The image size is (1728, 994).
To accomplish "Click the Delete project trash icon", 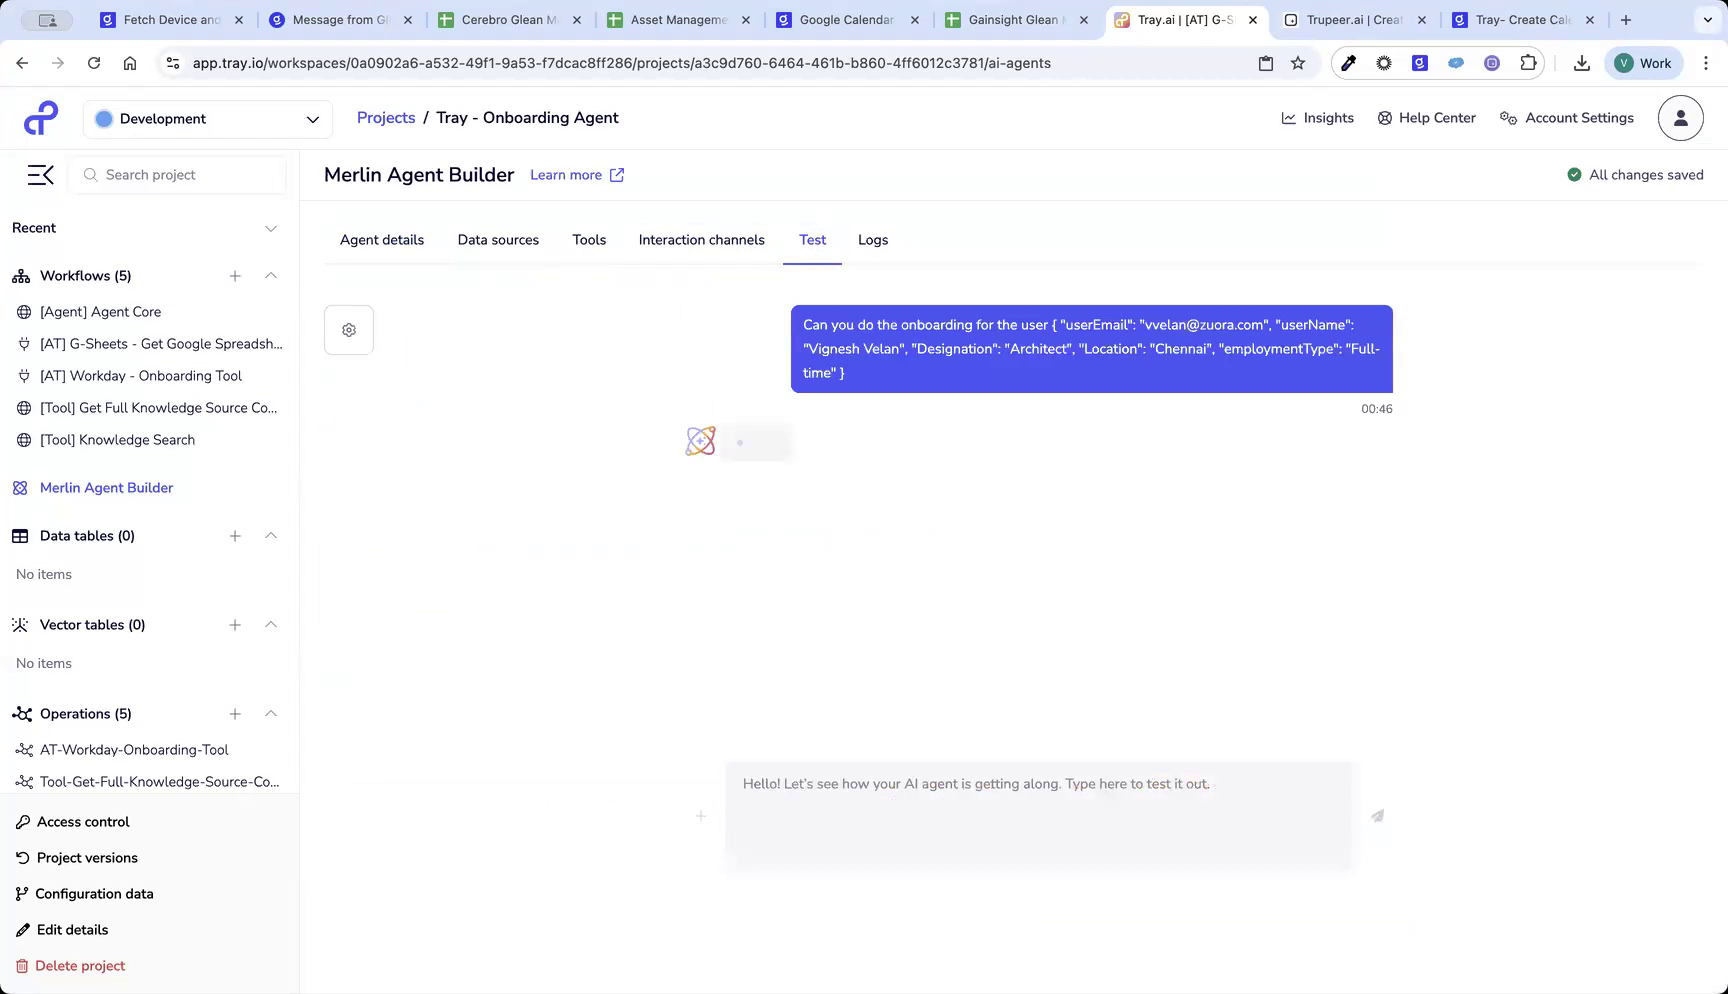I will [x=21, y=965].
